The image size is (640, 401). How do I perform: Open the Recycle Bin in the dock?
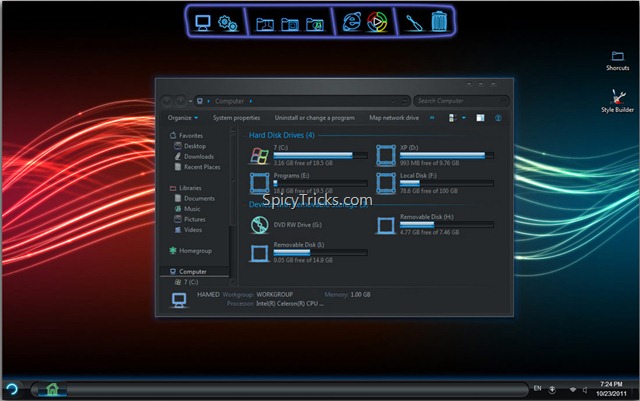pyautogui.click(x=439, y=21)
